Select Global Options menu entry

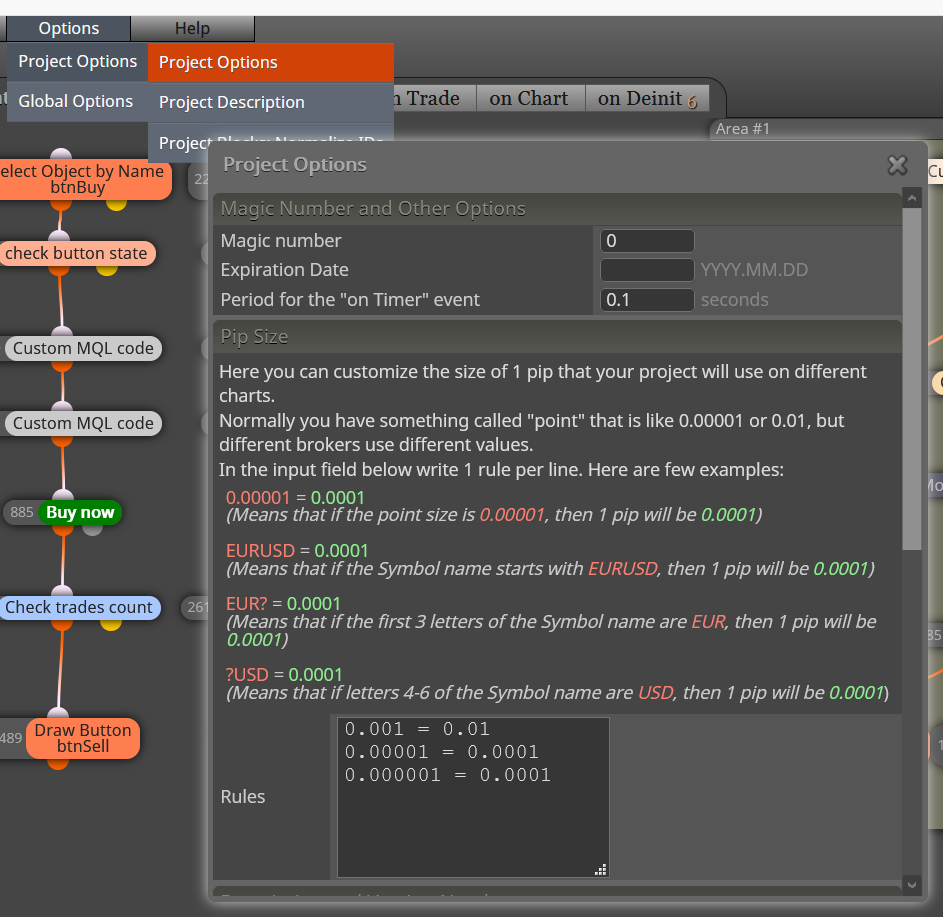click(x=76, y=101)
